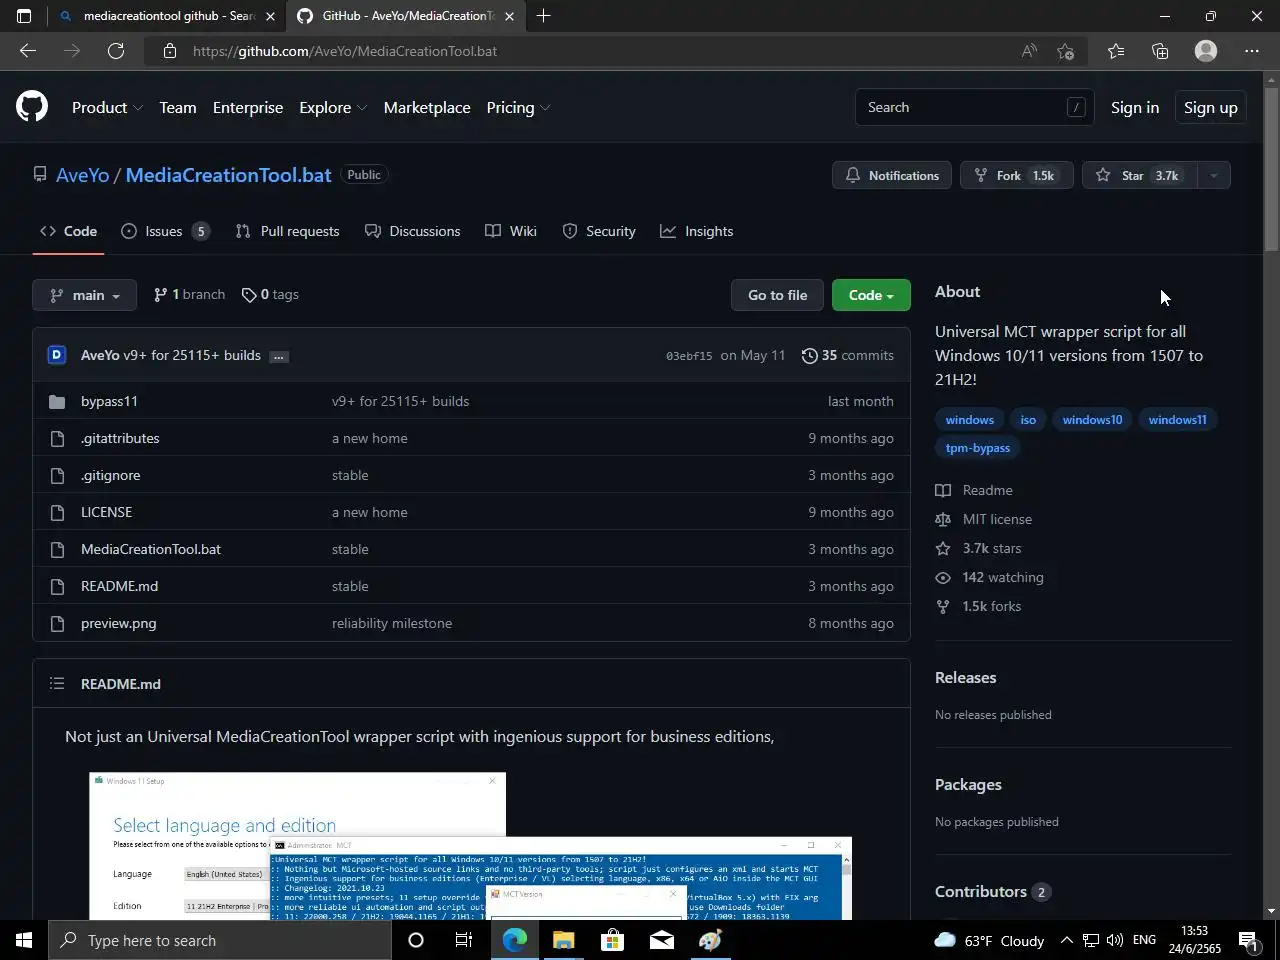Open README table of contents list icon

click(x=57, y=684)
